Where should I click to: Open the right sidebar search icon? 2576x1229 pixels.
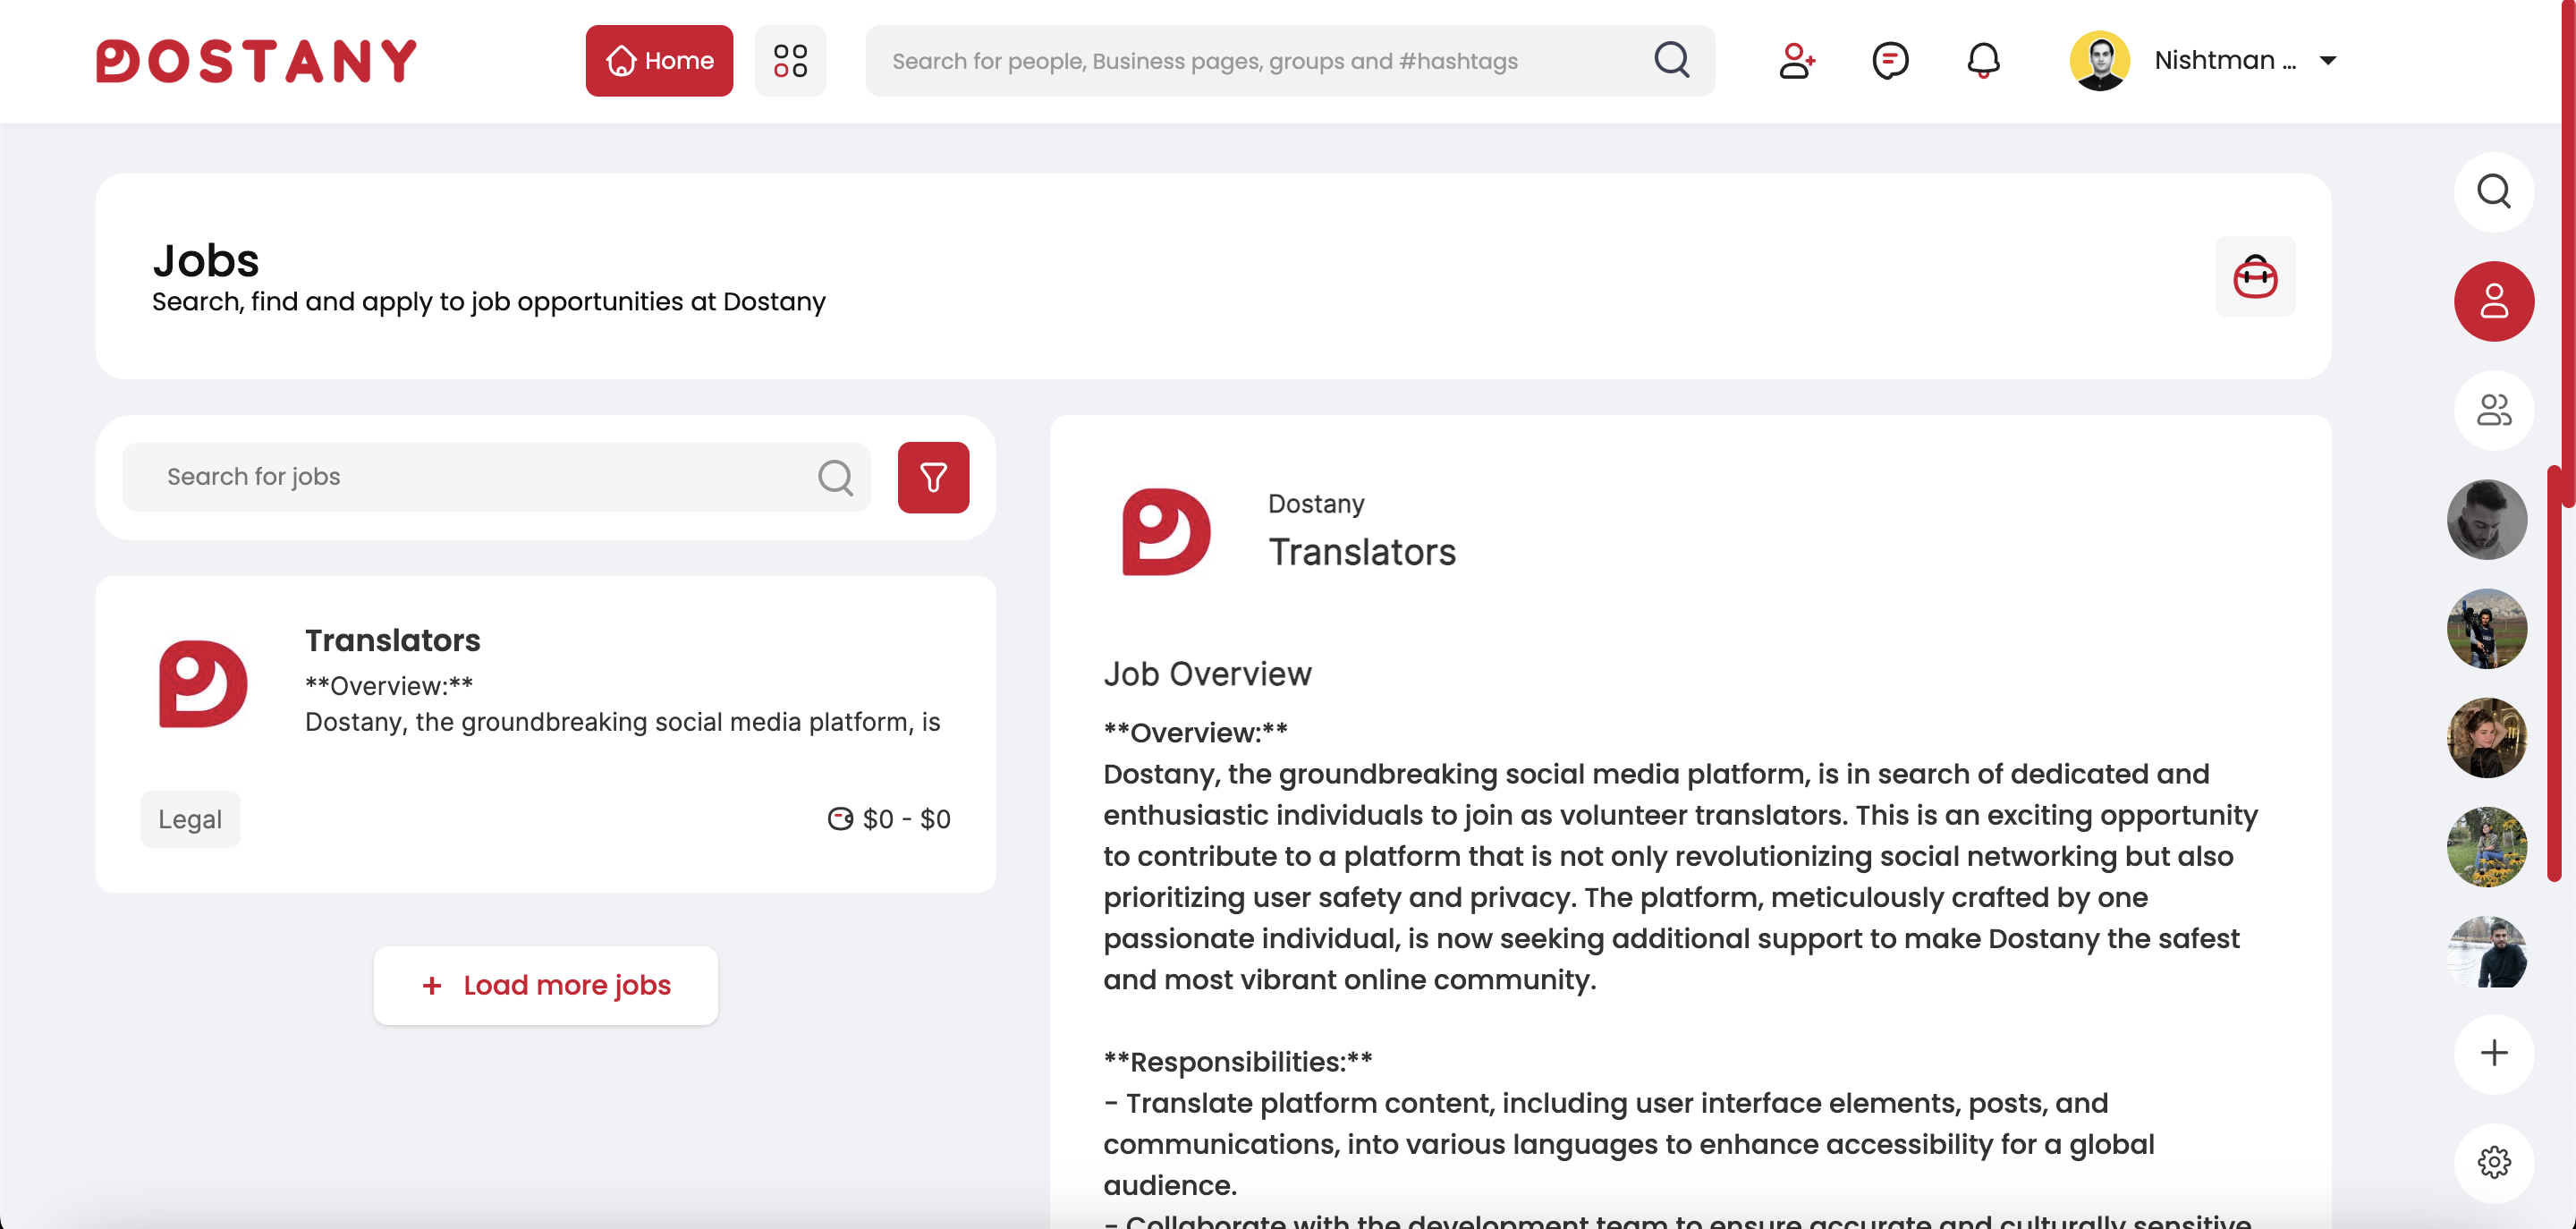point(2493,191)
